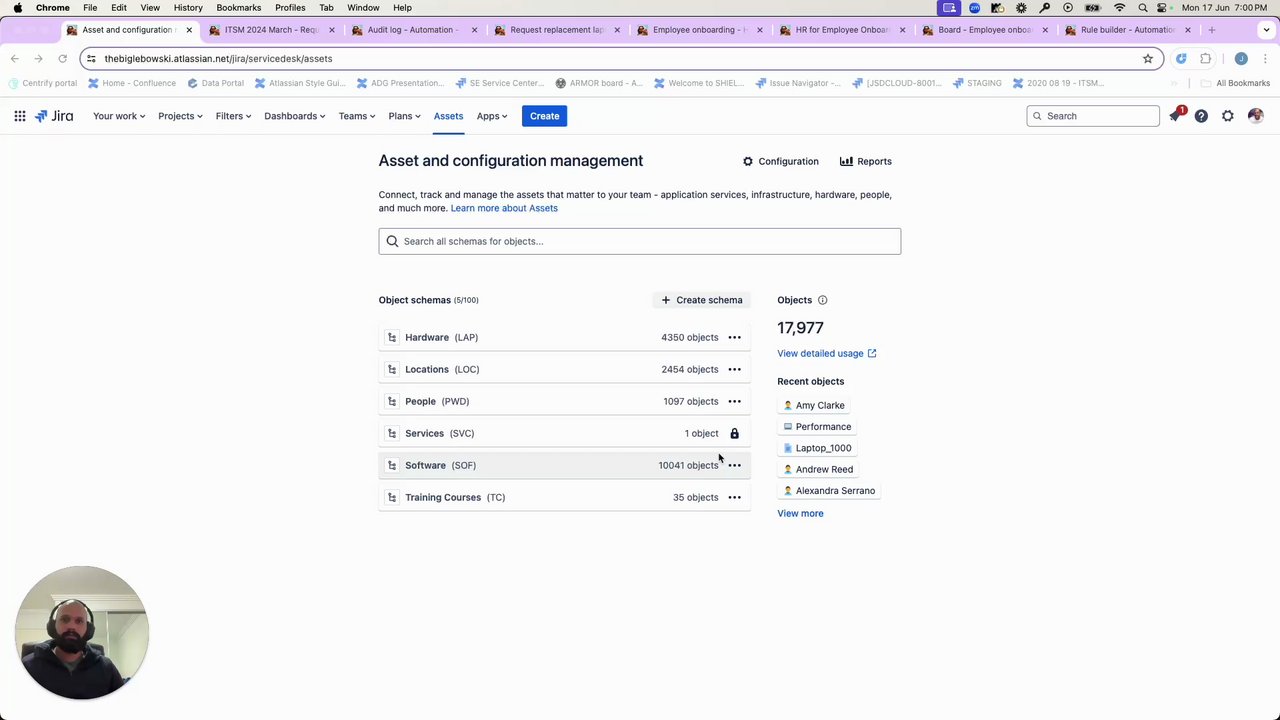Open the Configuration page
Screen dimensions: 1280x720
780,161
